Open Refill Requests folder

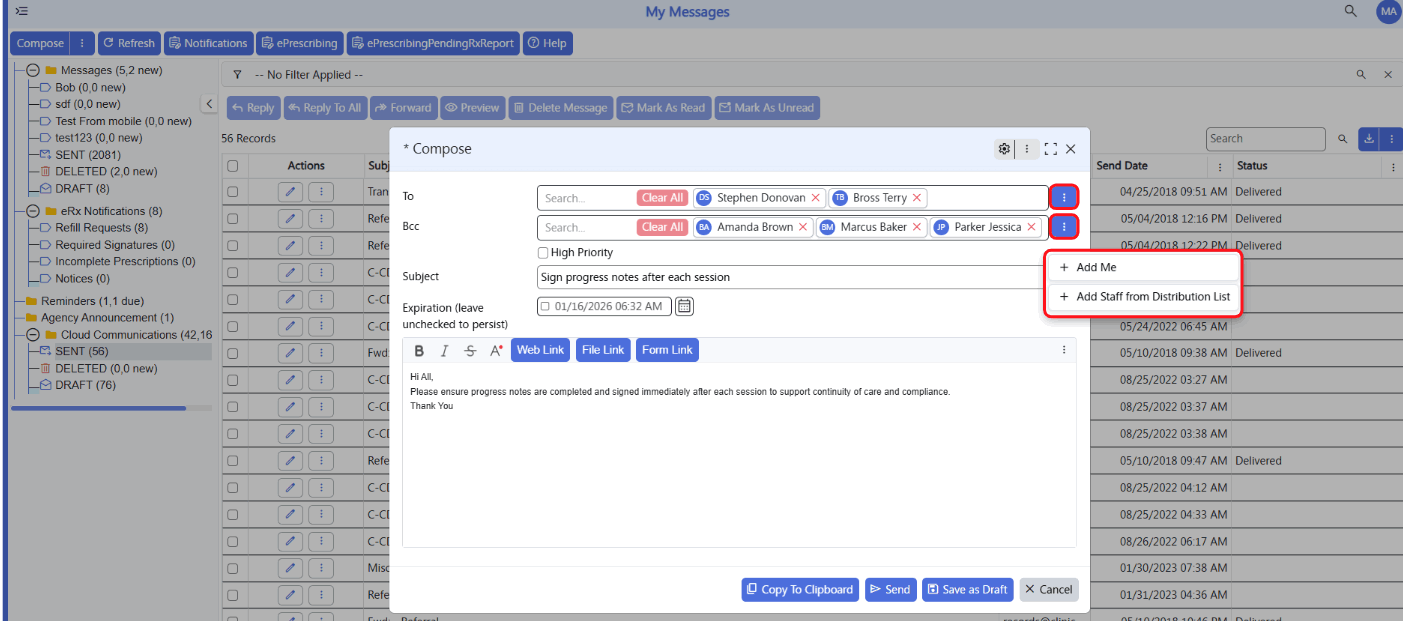[102, 228]
